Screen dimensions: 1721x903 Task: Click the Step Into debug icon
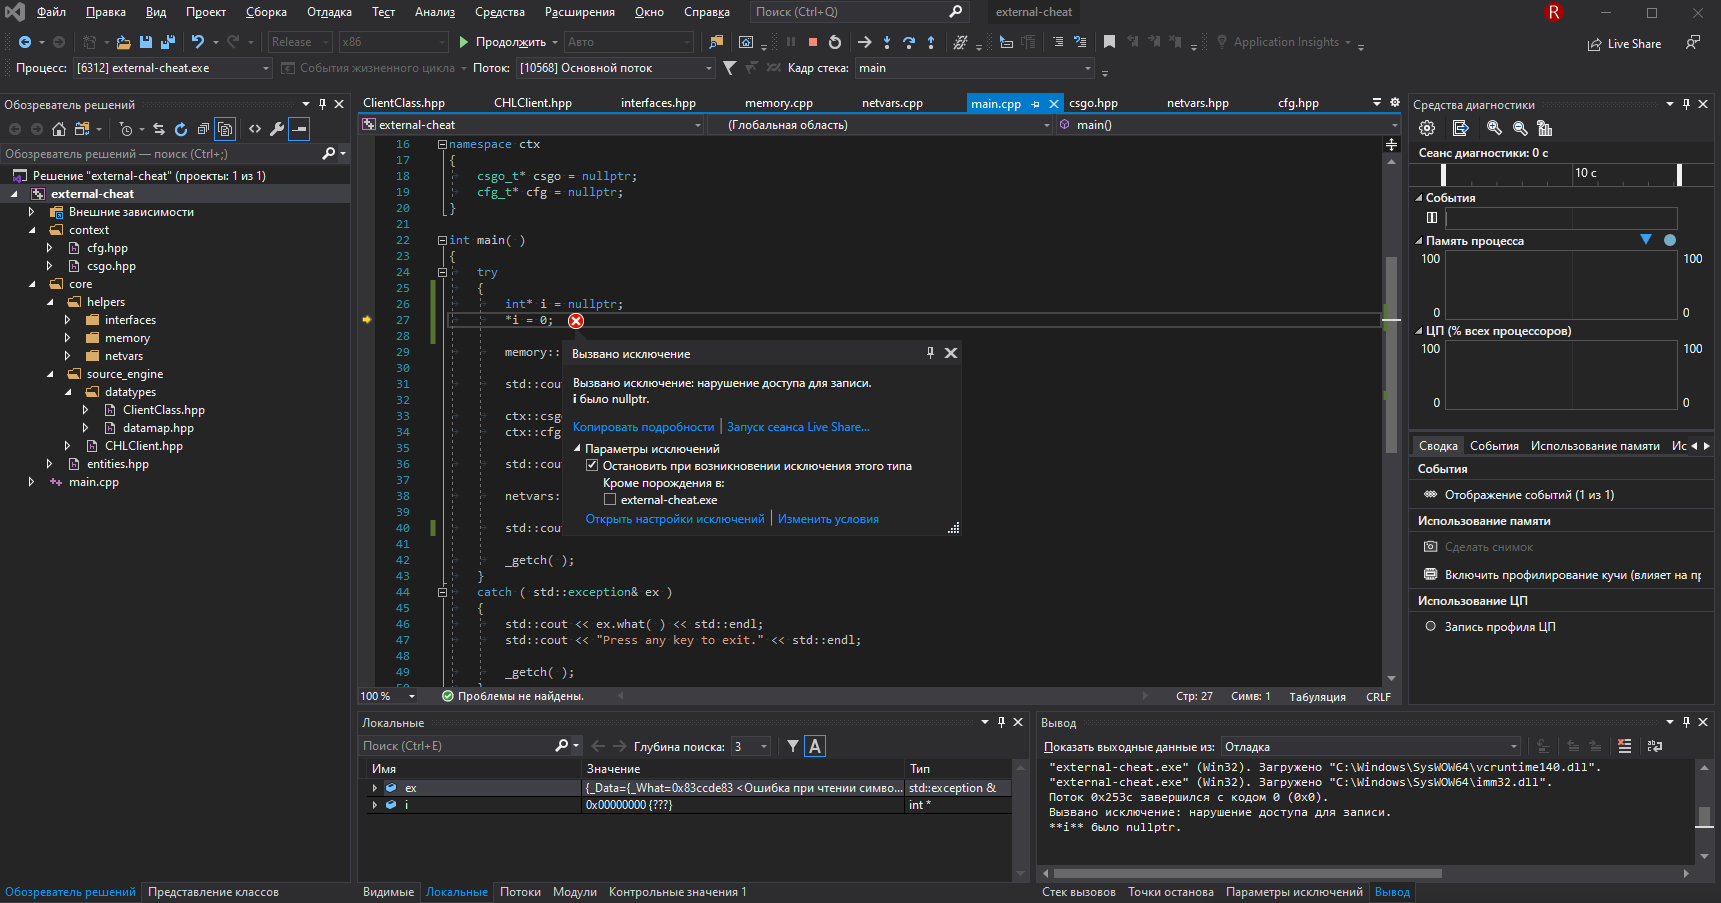point(887,42)
